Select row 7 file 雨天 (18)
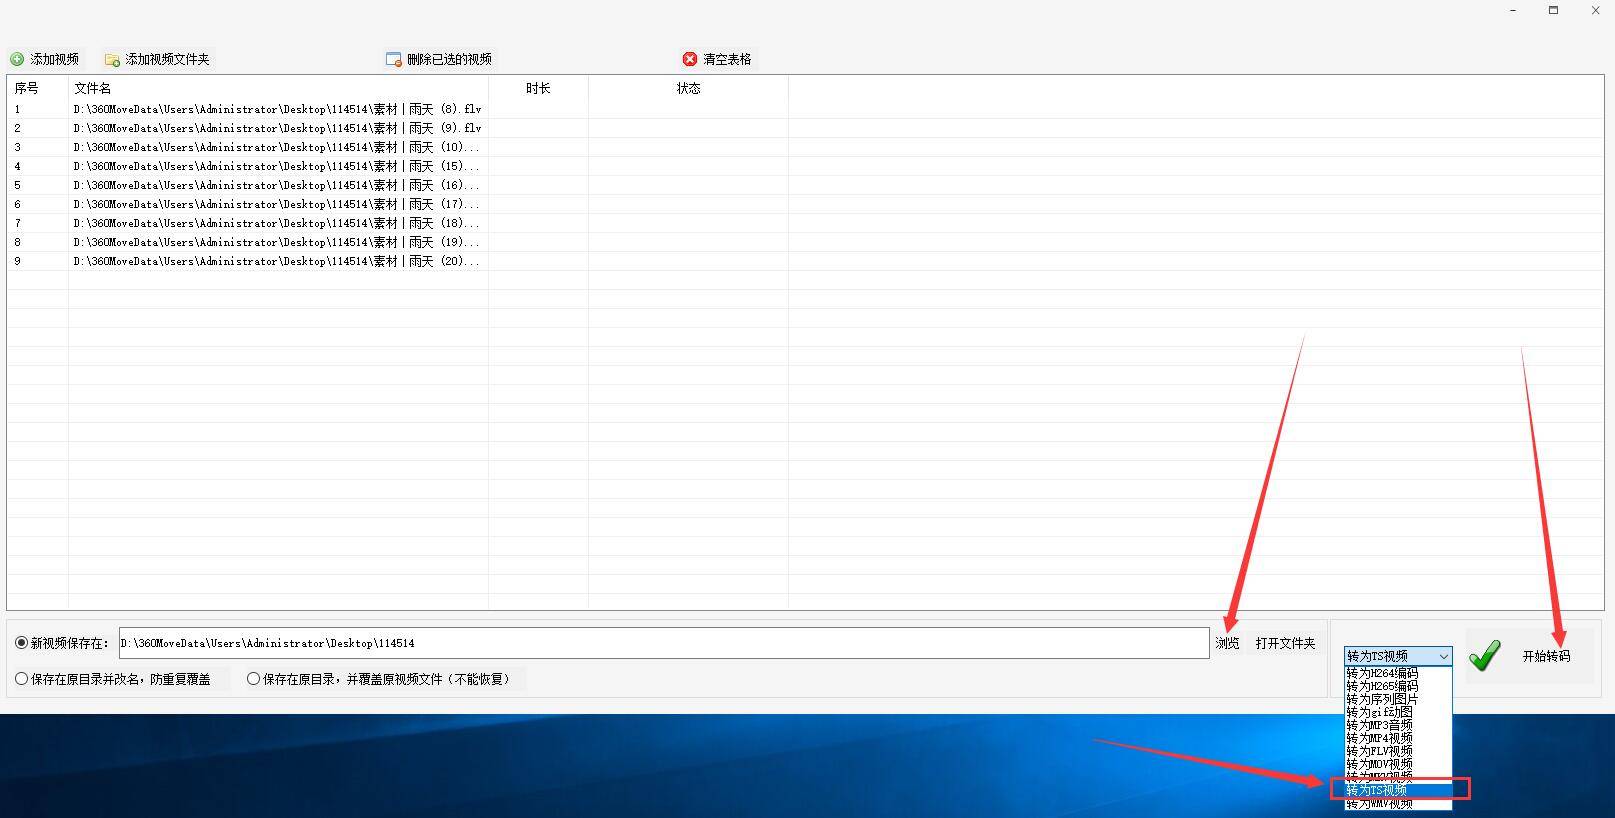 pyautogui.click(x=277, y=223)
